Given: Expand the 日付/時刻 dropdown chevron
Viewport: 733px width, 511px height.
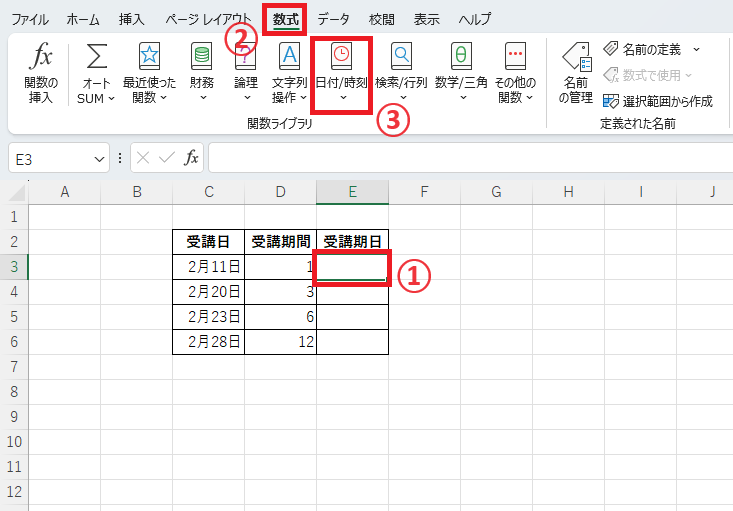Looking at the screenshot, I should click(x=343, y=98).
